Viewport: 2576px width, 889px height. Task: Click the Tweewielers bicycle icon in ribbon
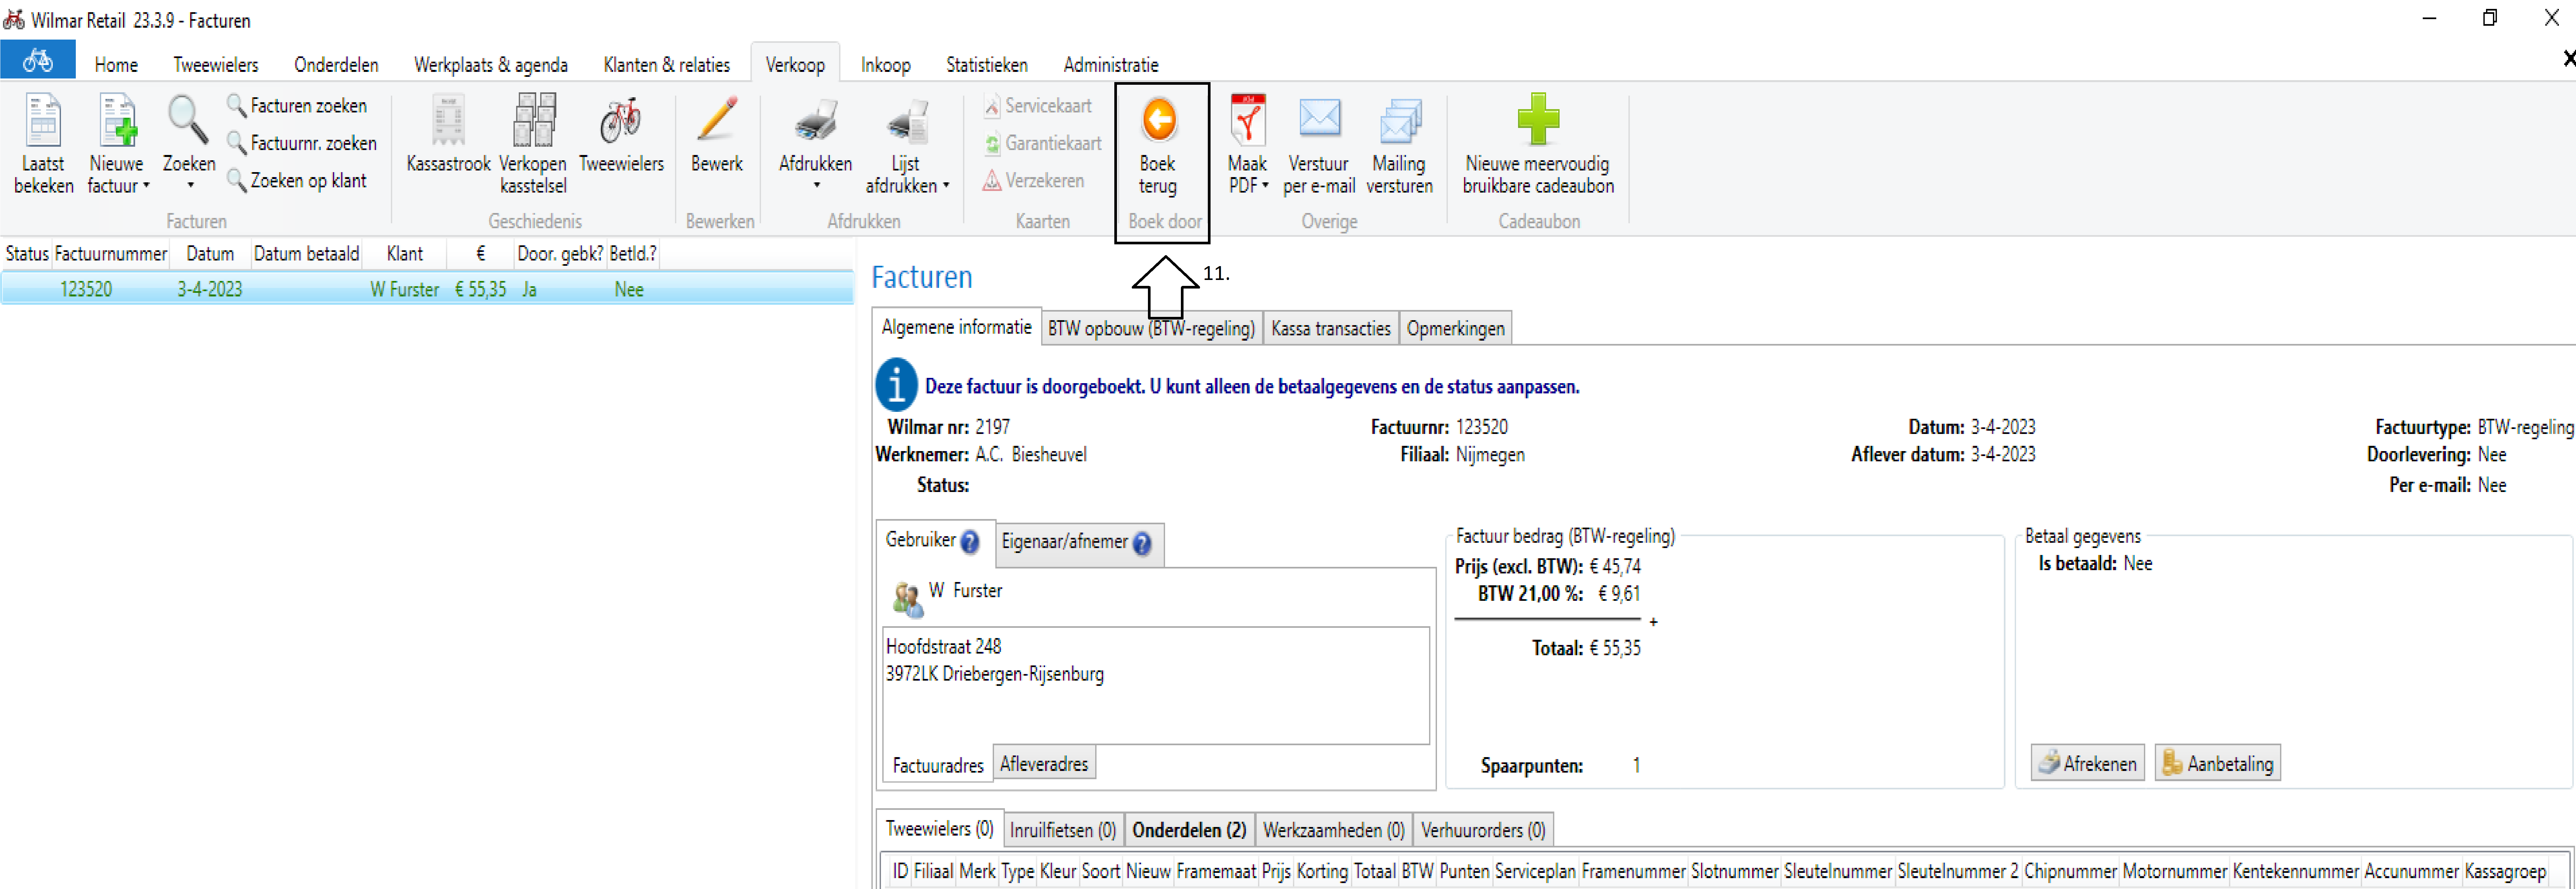pyautogui.click(x=621, y=121)
